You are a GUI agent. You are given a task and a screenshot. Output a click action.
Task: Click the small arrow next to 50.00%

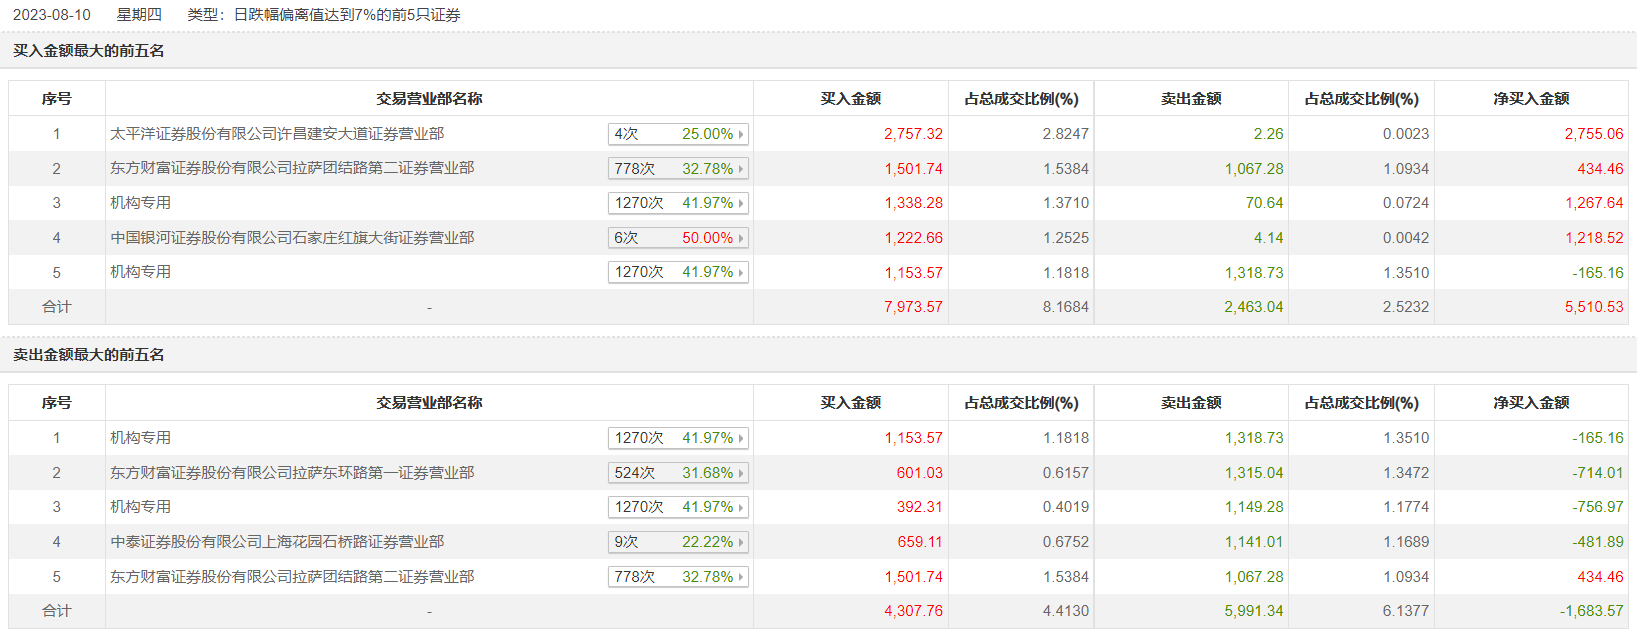741,238
